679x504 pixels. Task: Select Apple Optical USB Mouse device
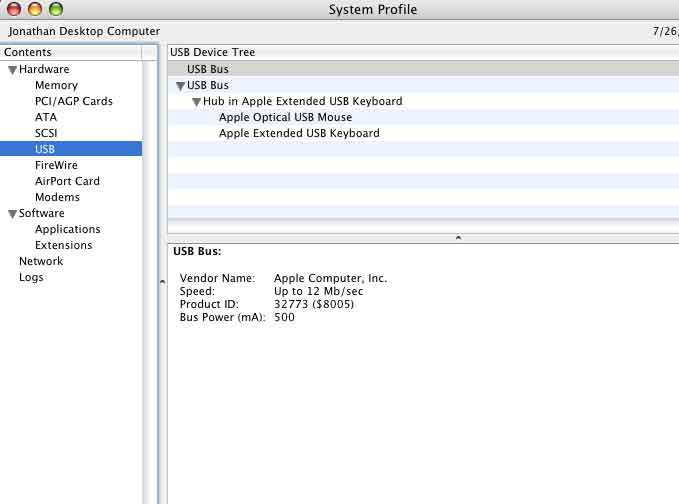(x=285, y=118)
